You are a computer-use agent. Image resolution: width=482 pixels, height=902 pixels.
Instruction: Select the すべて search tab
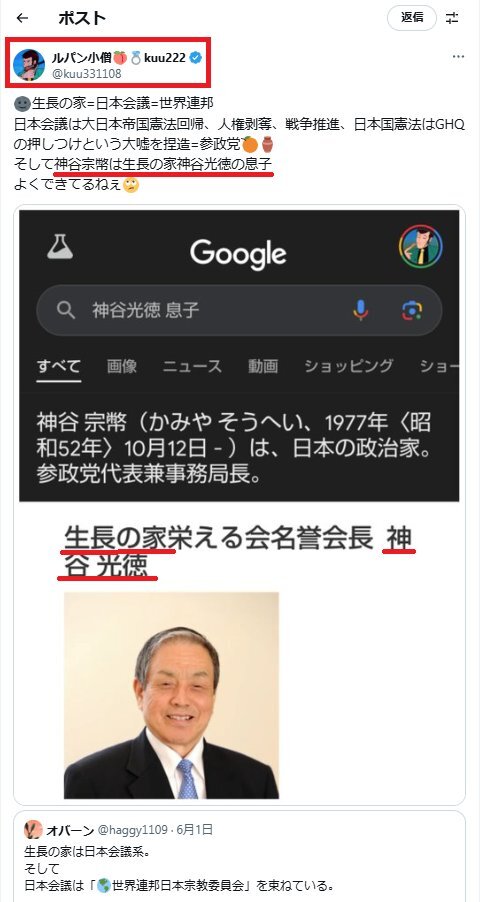coord(59,366)
